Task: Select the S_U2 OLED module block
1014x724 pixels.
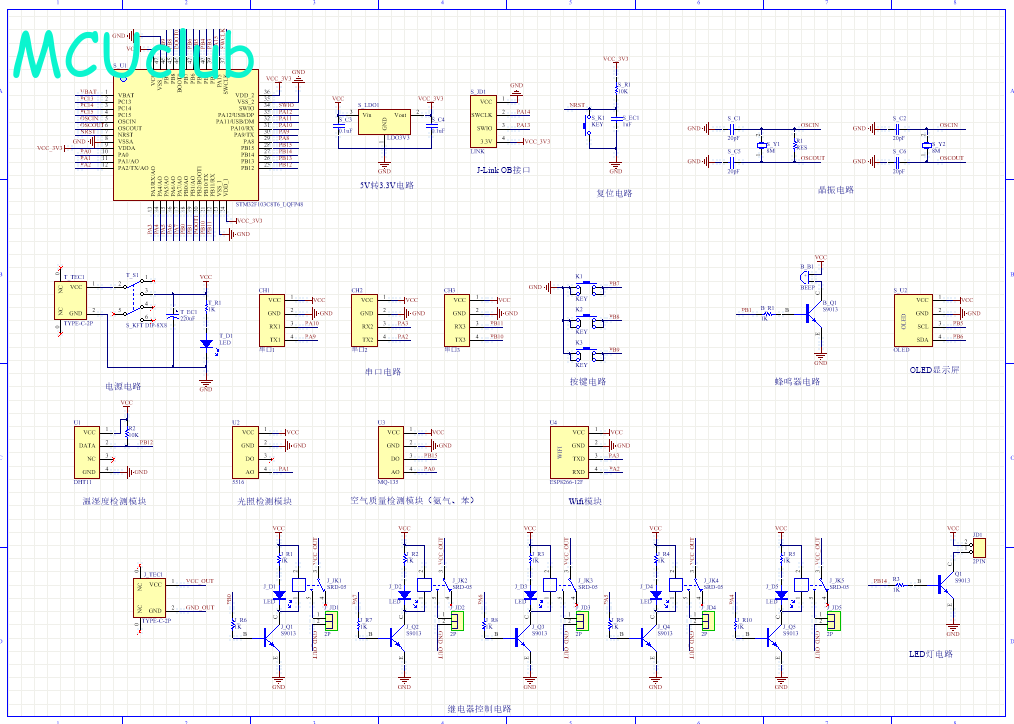Action: (913, 320)
